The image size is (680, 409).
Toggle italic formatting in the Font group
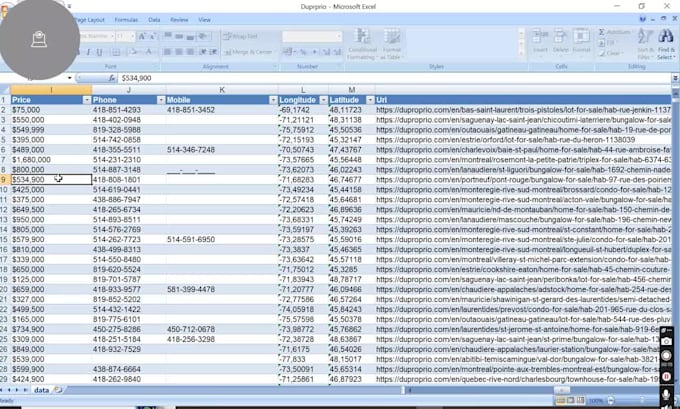(x=88, y=52)
